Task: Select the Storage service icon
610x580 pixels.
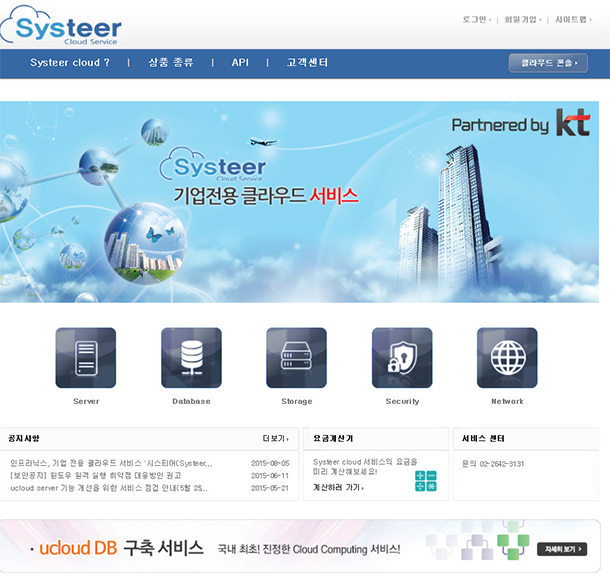Action: pos(296,358)
